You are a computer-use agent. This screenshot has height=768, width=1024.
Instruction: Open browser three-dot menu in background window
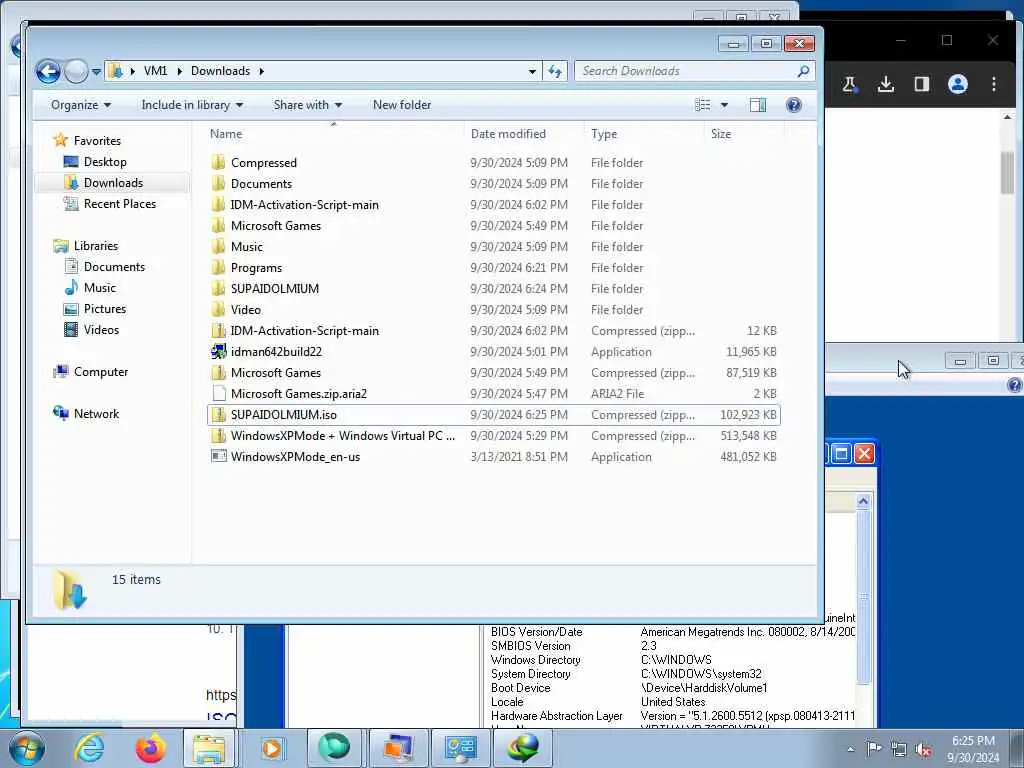[993, 84]
